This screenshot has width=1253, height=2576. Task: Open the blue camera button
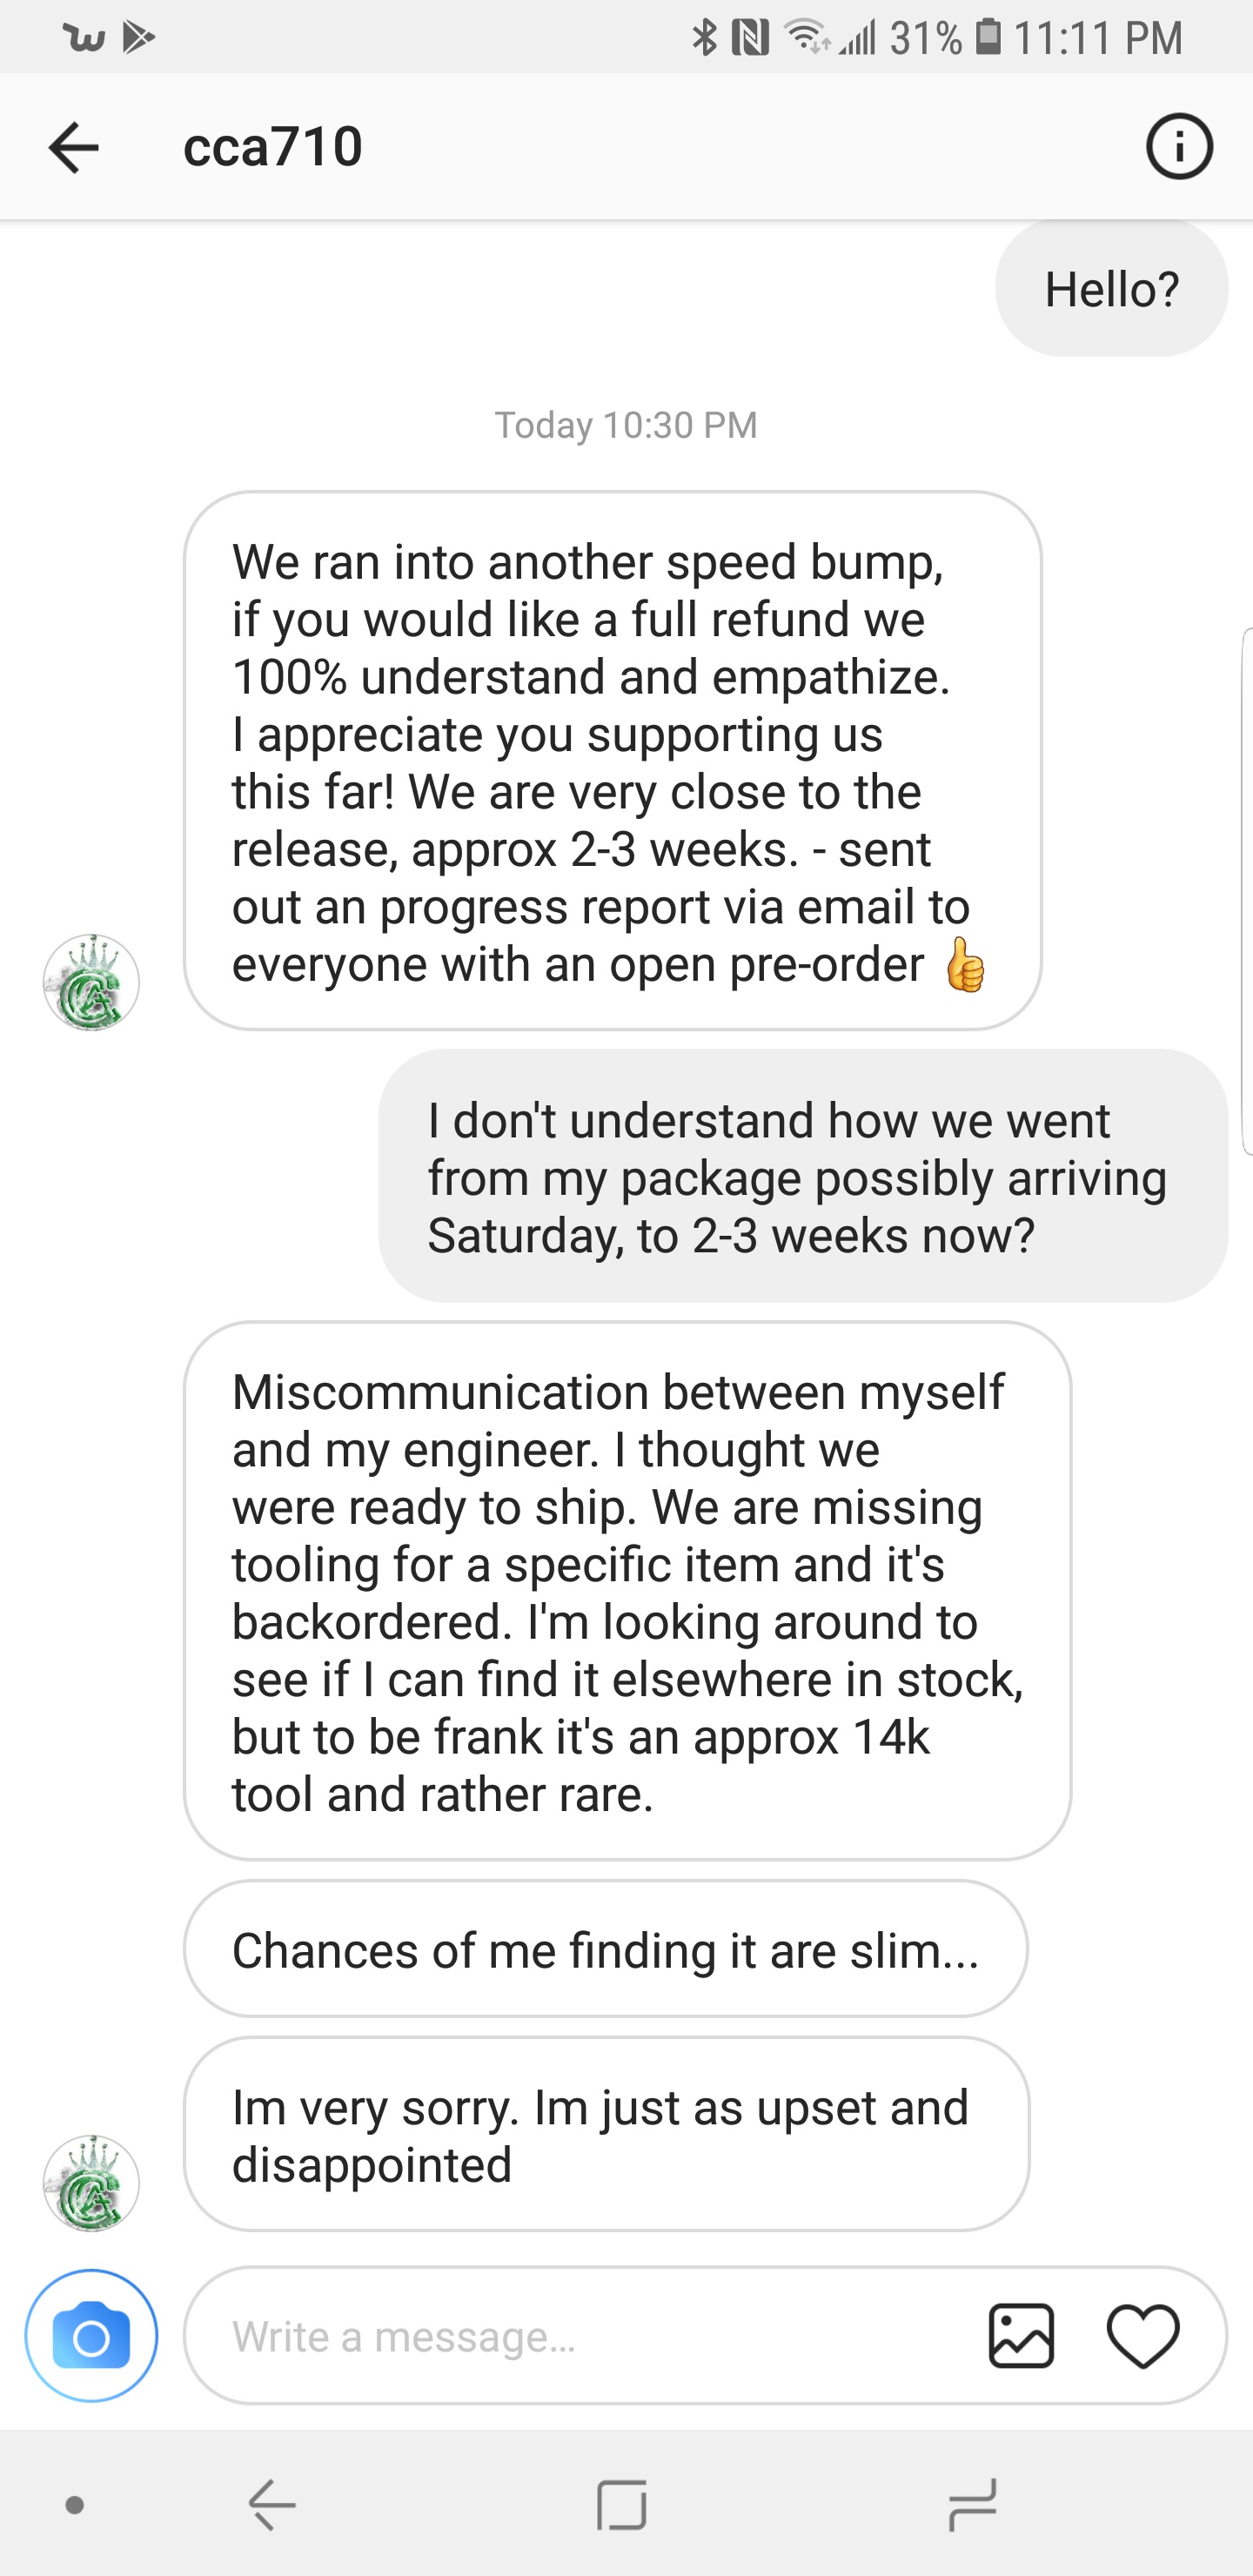pyautogui.click(x=91, y=2336)
